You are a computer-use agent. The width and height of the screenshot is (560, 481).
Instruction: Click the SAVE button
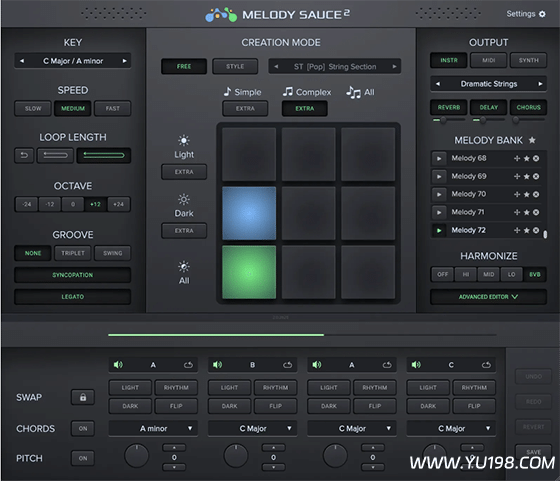coord(533,452)
